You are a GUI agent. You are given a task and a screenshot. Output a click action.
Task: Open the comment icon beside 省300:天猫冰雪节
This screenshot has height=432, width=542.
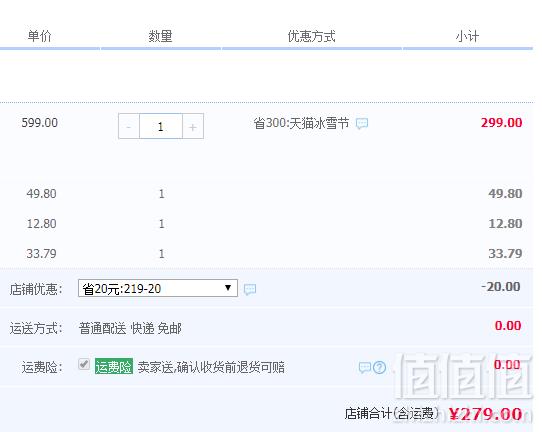pyautogui.click(x=362, y=123)
